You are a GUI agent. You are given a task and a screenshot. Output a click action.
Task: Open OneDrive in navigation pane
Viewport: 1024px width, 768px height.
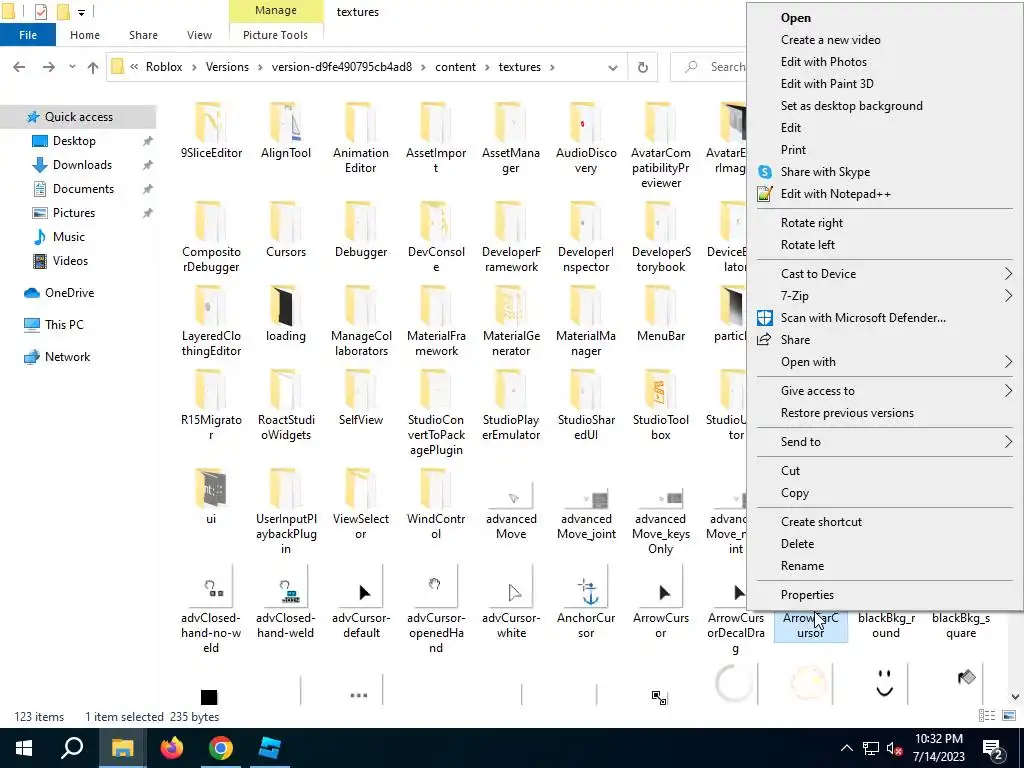(69, 293)
